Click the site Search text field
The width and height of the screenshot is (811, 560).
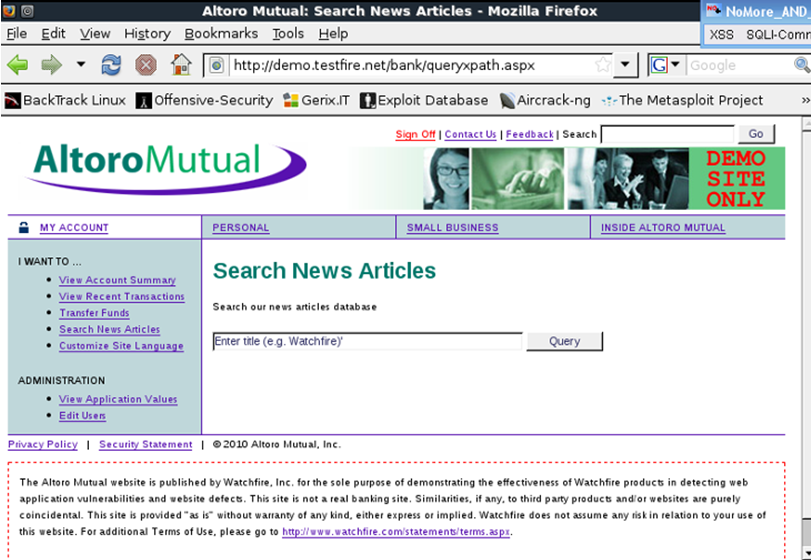click(667, 134)
